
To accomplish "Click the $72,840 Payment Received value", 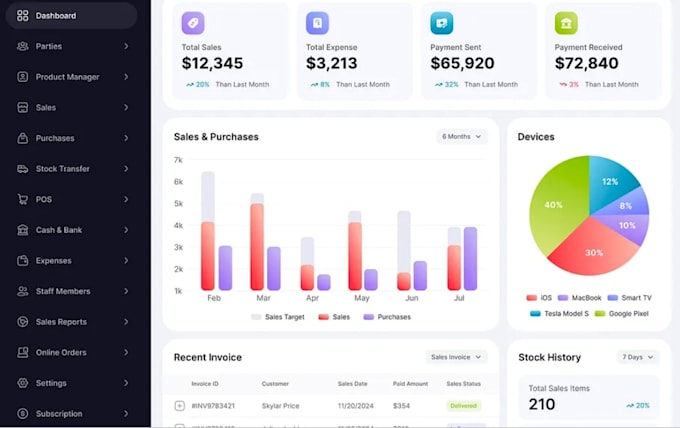I will [x=587, y=63].
